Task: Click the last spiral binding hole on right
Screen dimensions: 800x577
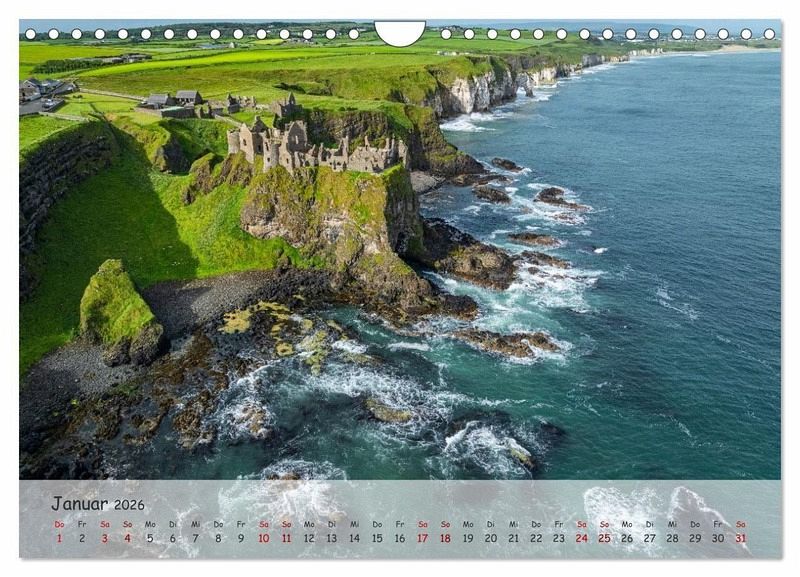Action: (769, 34)
